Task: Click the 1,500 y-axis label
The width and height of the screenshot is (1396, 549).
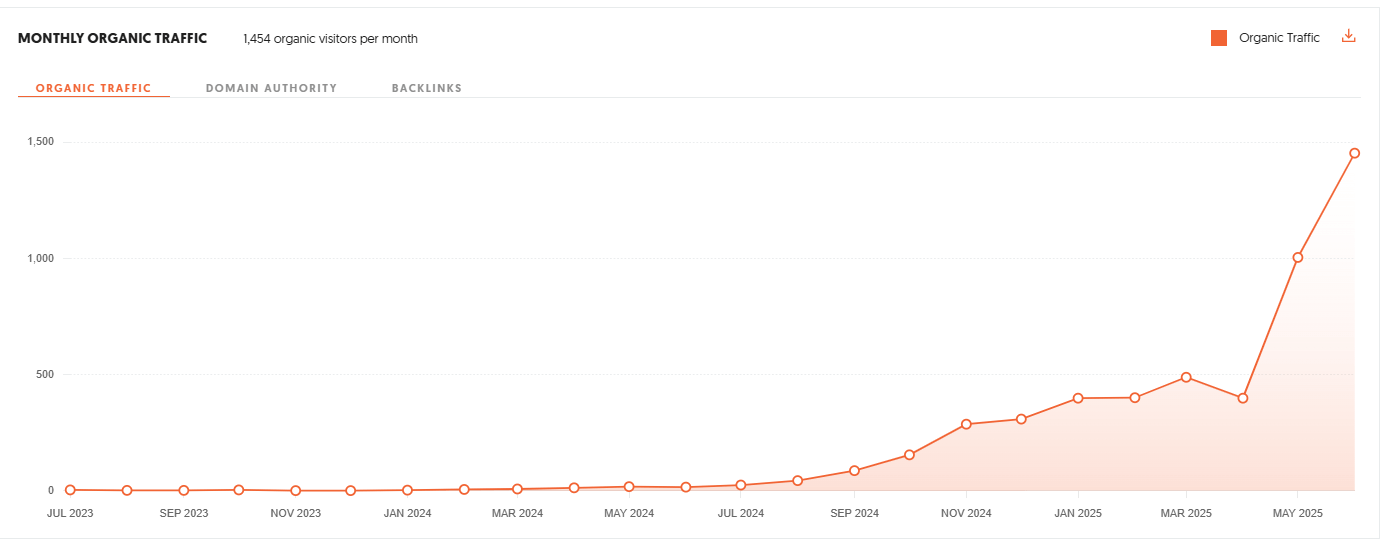Action: click(x=40, y=142)
